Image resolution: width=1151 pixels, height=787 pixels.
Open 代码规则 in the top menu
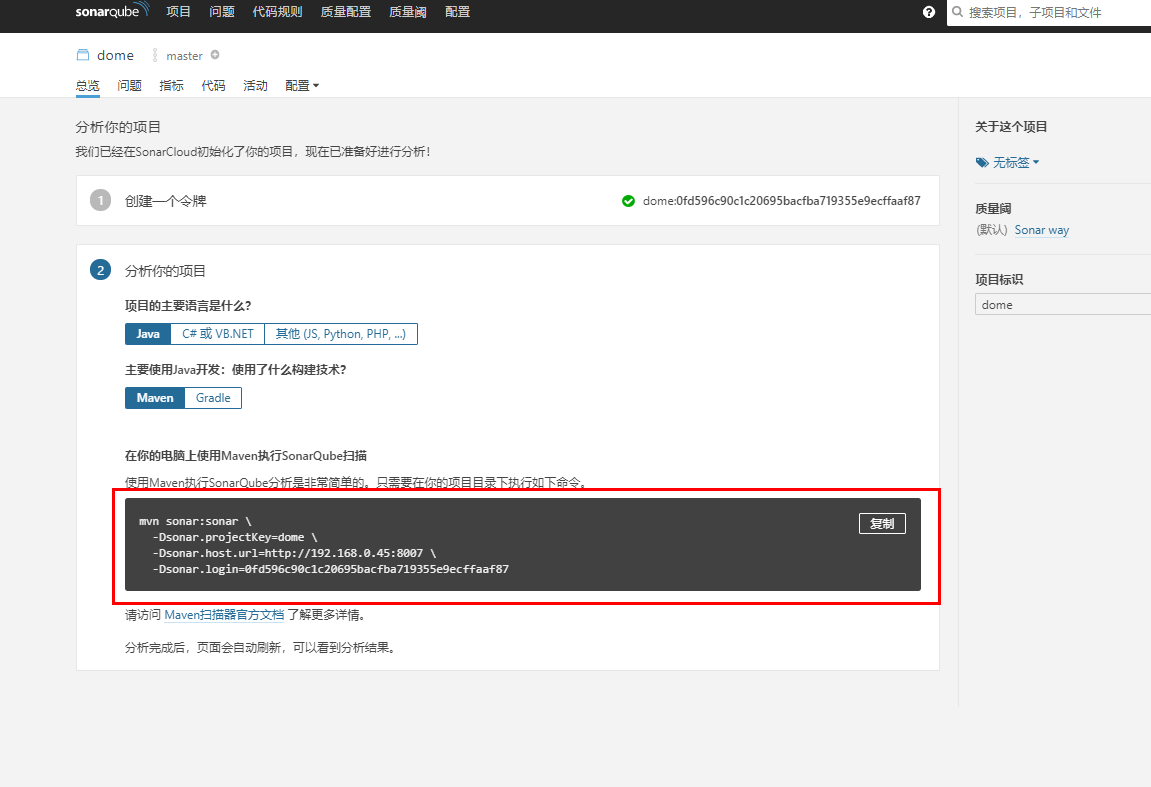click(x=277, y=12)
